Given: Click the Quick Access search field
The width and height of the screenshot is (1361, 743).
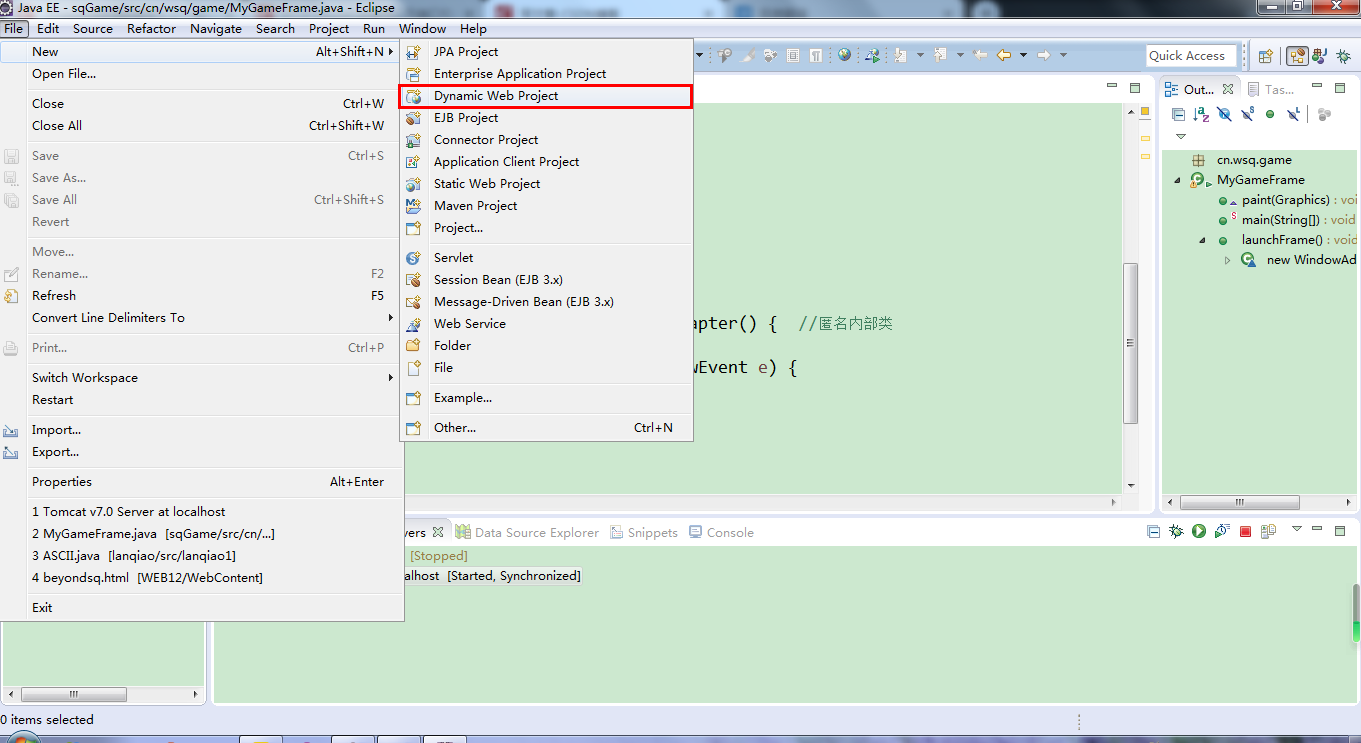Looking at the screenshot, I should (1191, 56).
